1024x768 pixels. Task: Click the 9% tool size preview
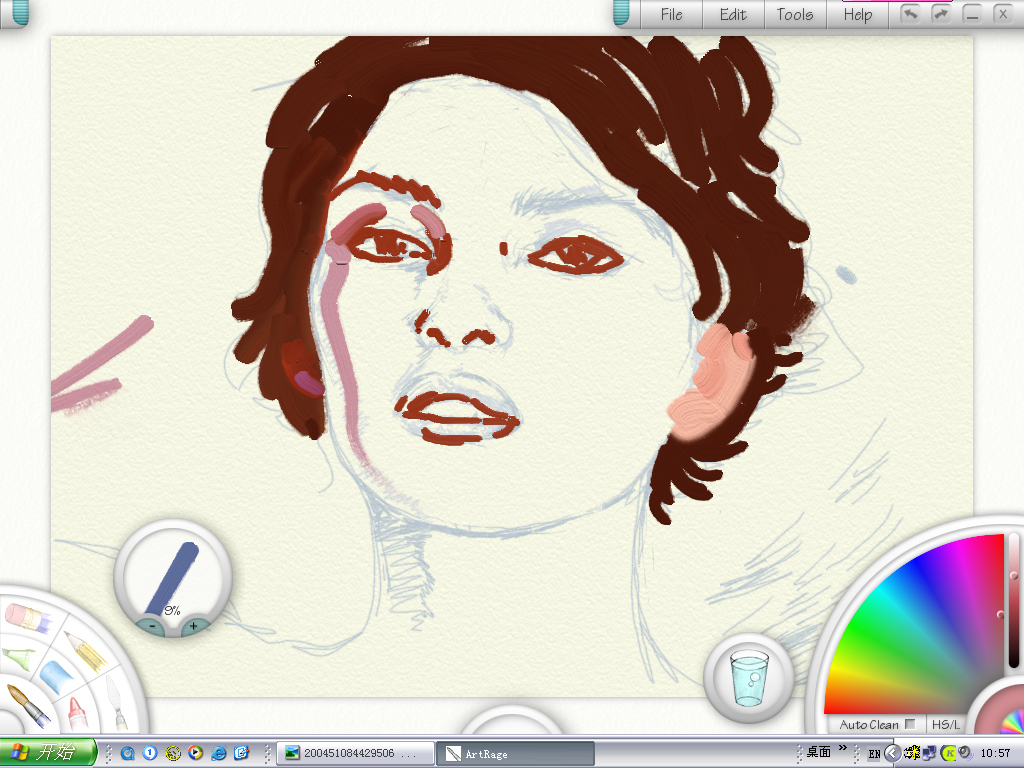172,576
